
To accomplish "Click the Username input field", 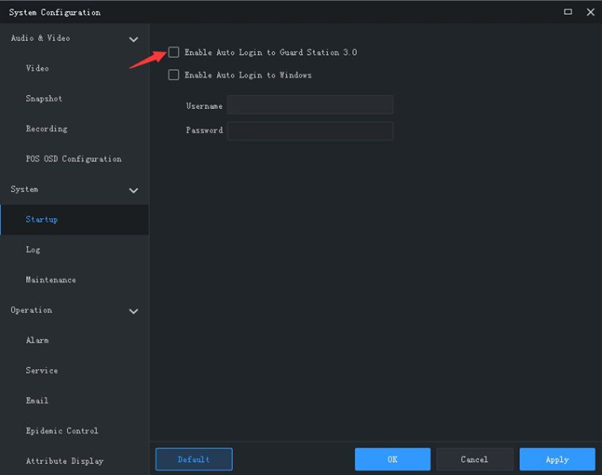I will (x=310, y=105).
